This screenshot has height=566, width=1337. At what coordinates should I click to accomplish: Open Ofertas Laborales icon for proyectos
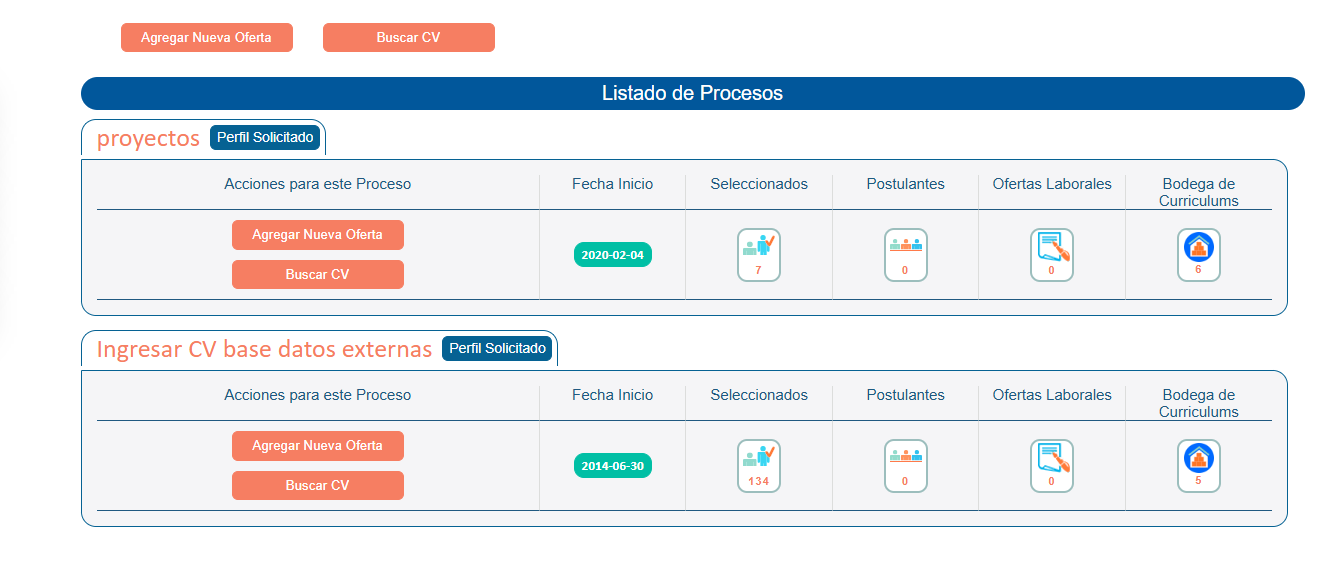(x=1052, y=255)
